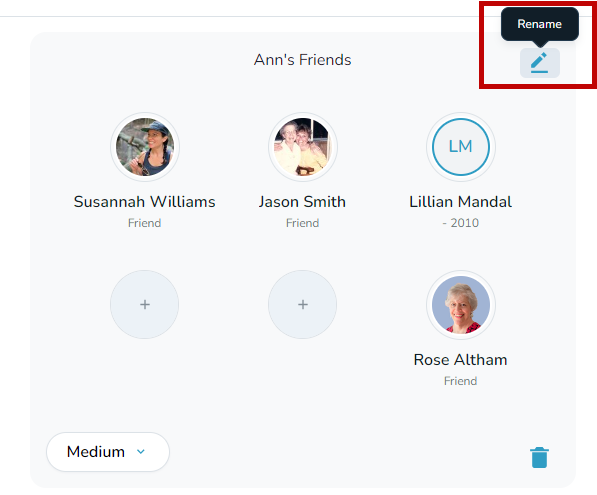
Task: Click the Rename tooltip label
Action: [540, 24]
